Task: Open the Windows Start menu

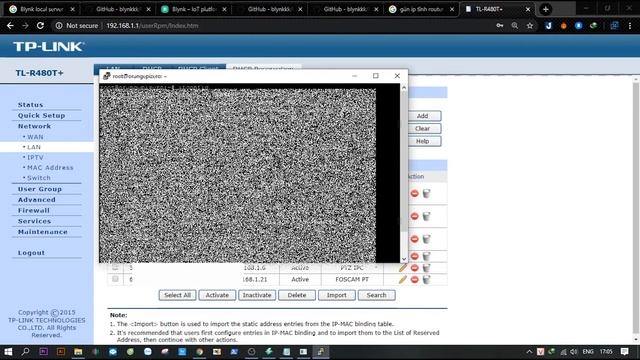Action: [x=8, y=351]
